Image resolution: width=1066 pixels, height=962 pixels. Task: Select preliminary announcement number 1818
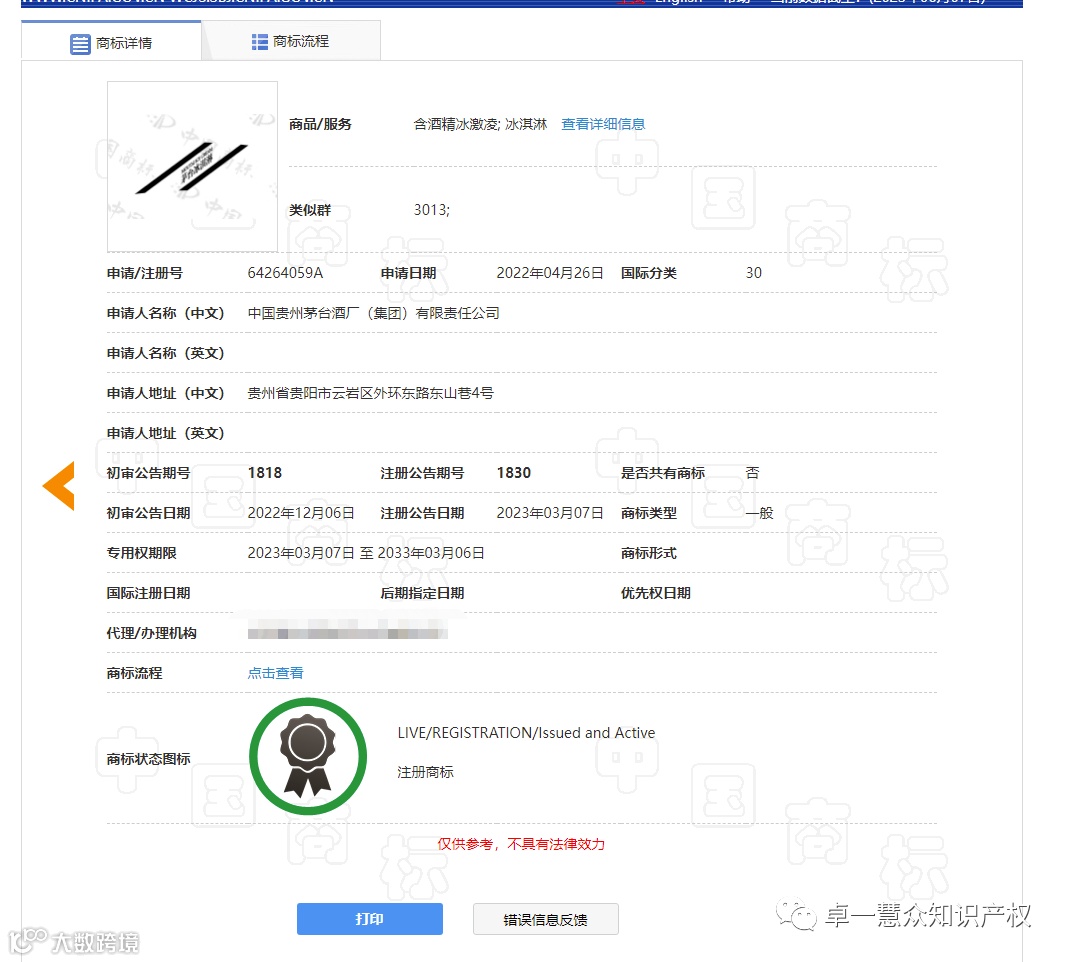pyautogui.click(x=264, y=473)
